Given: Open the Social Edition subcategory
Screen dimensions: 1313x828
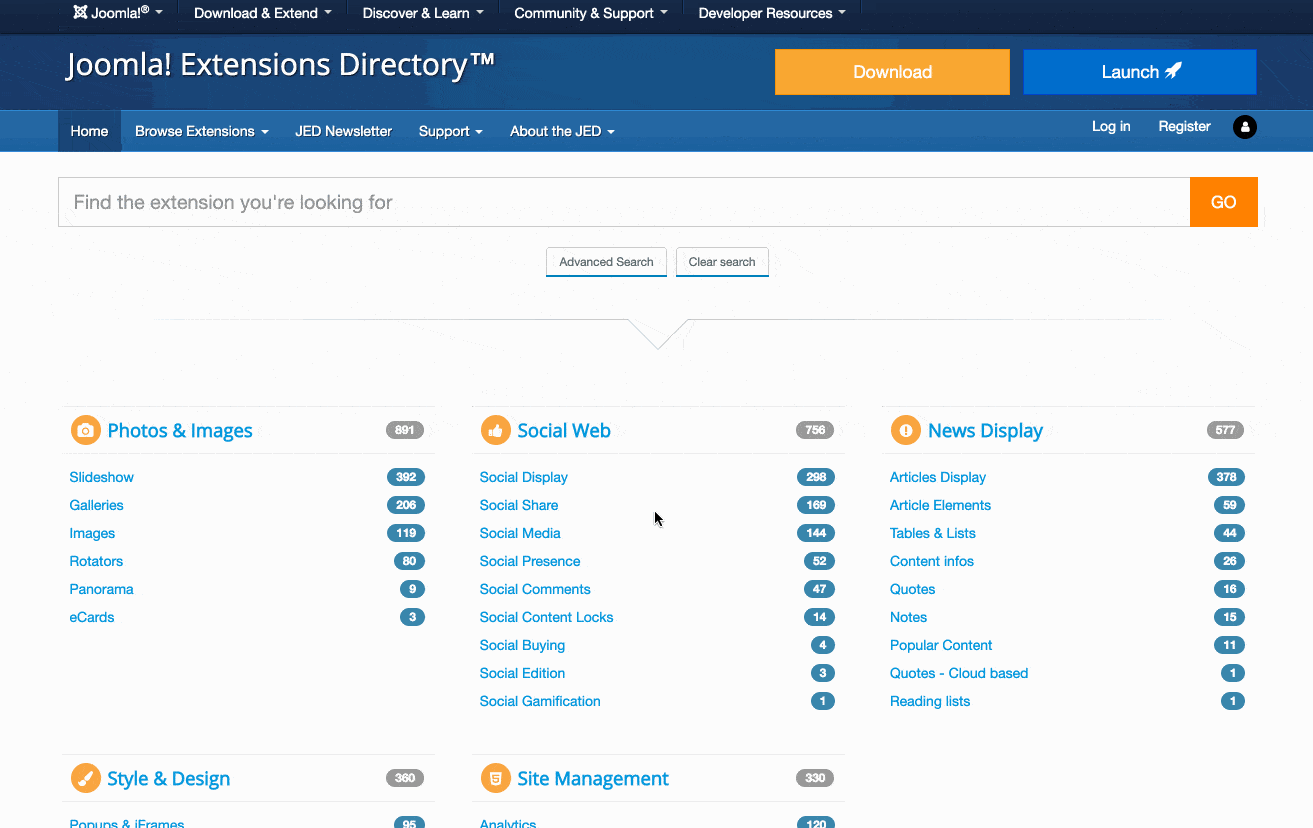Looking at the screenshot, I should 522,673.
